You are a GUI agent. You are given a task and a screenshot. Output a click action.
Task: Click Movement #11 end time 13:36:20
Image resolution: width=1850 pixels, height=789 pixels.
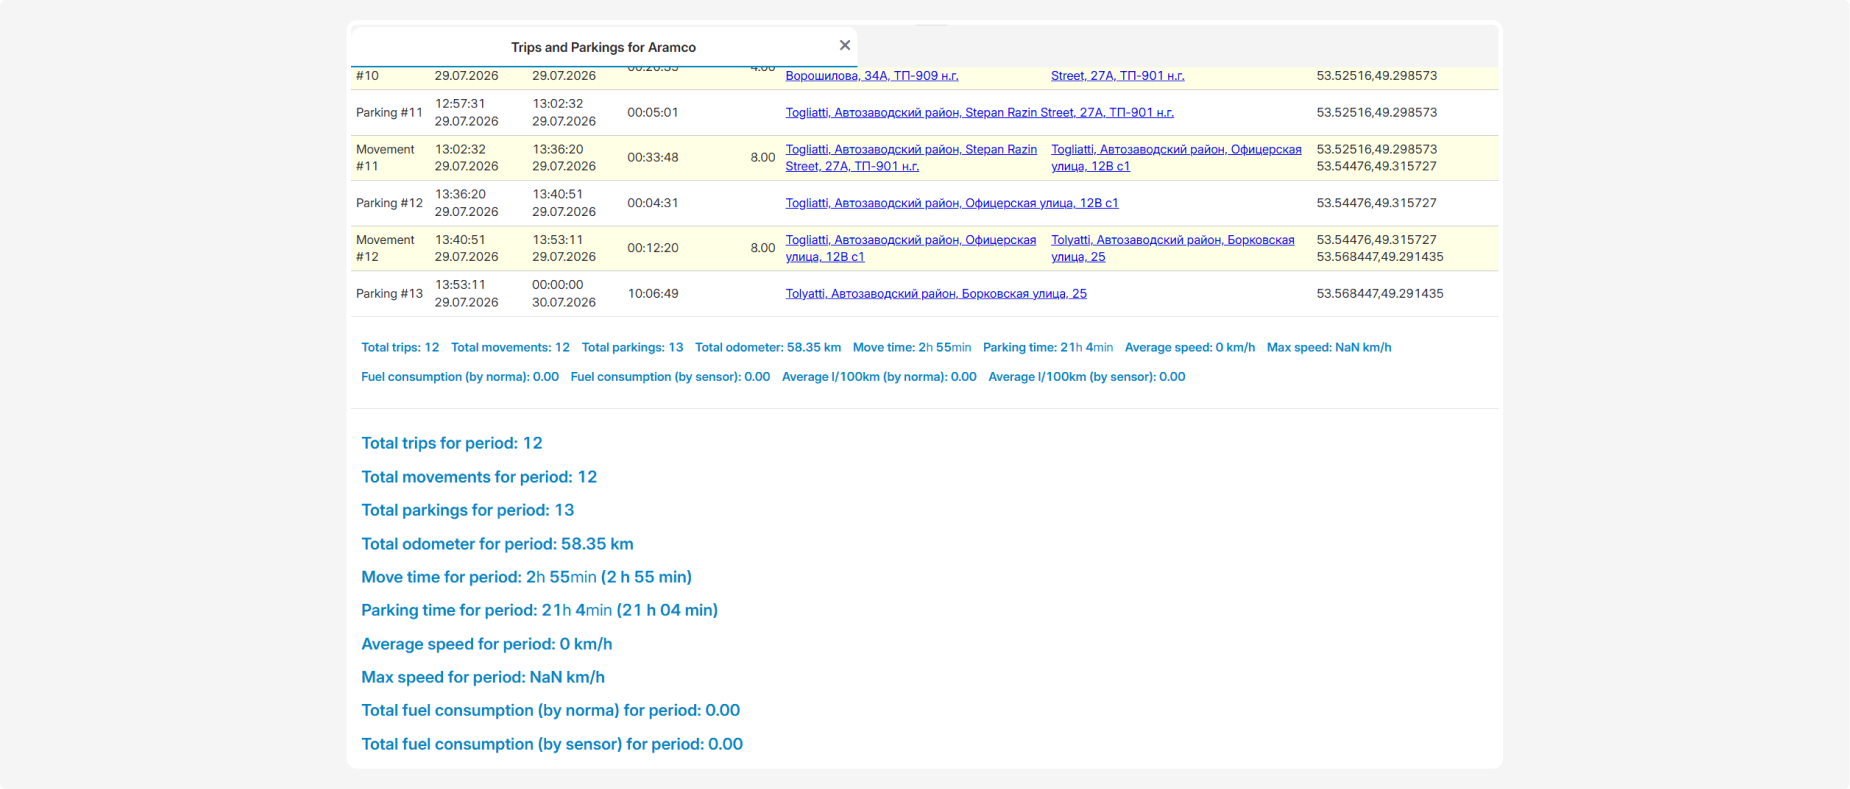click(x=558, y=149)
